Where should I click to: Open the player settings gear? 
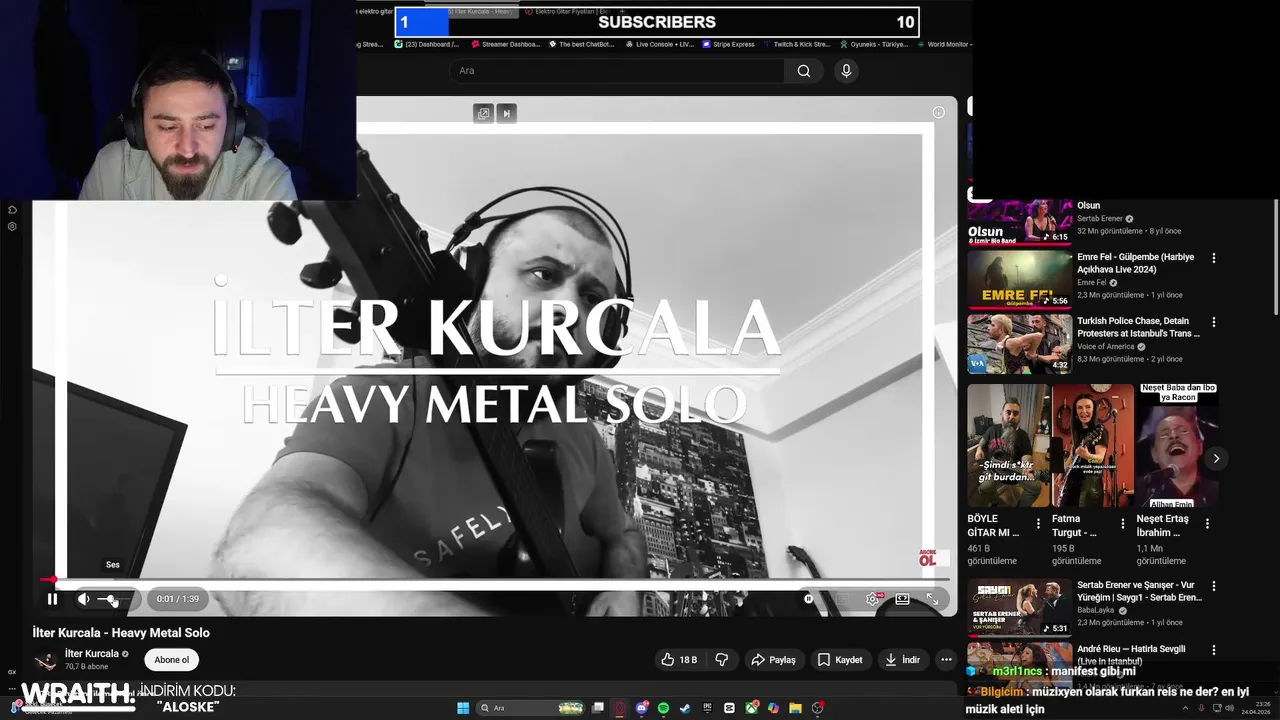tap(872, 599)
